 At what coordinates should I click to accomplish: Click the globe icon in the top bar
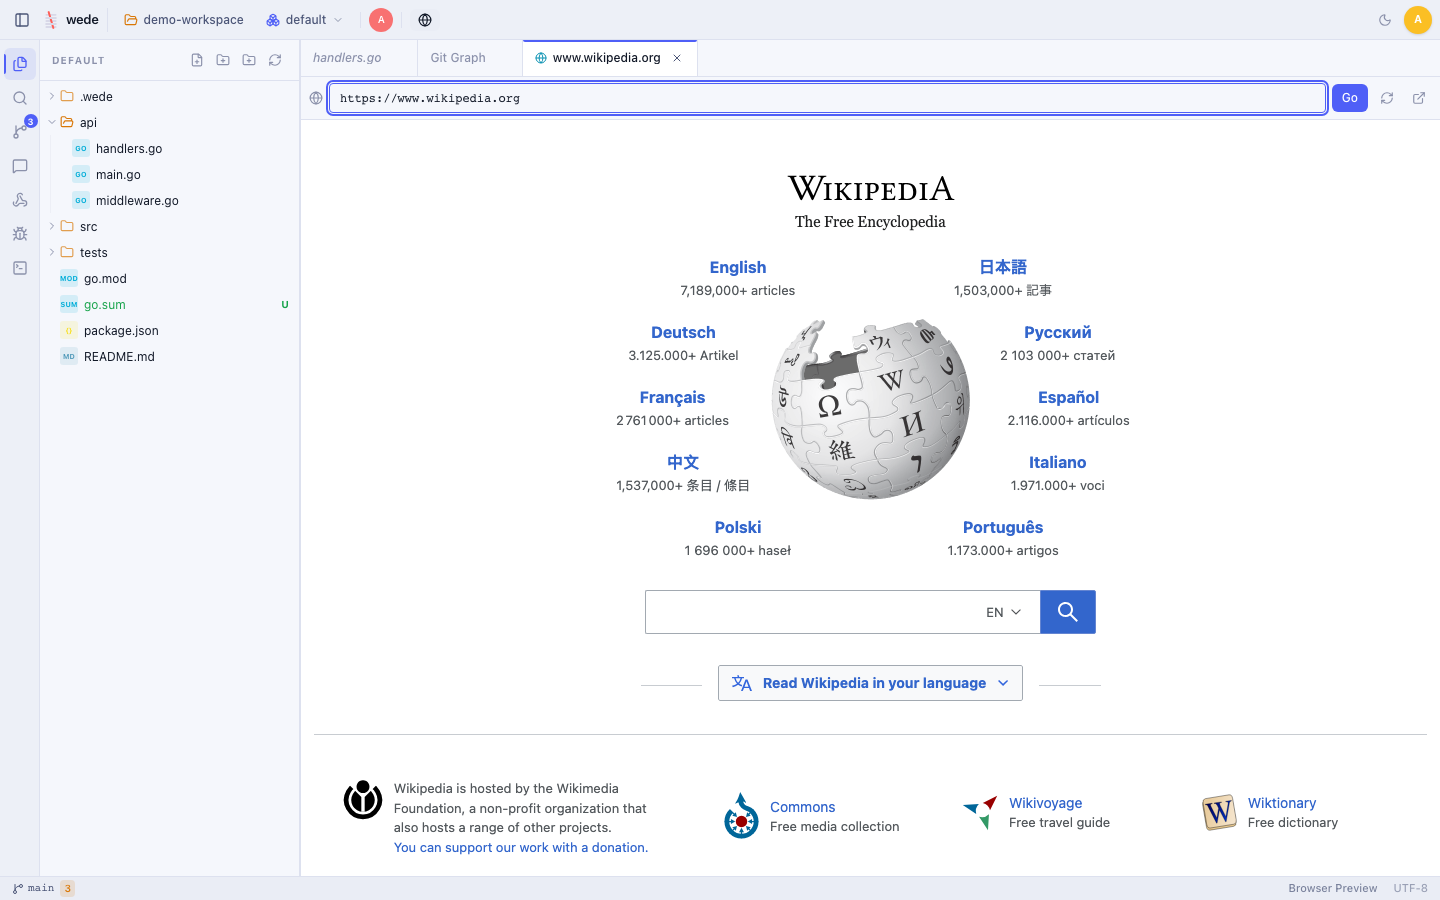[x=425, y=20]
